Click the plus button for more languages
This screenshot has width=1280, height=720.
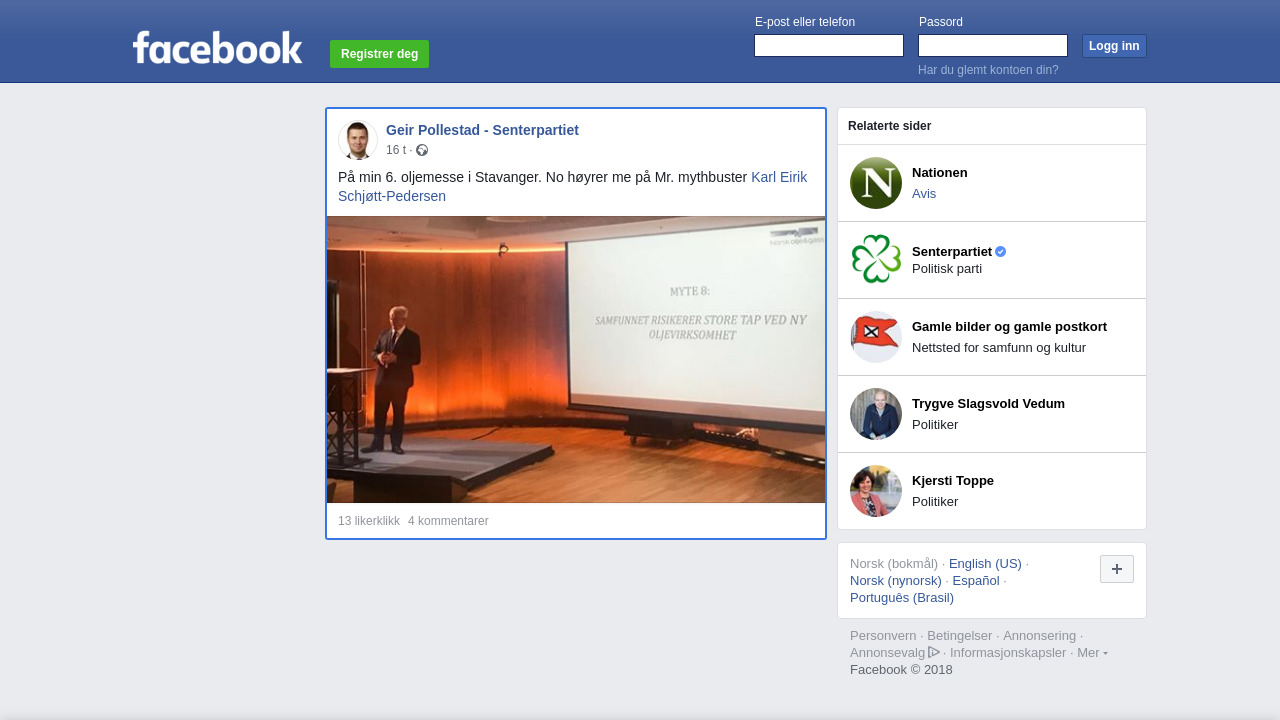tap(1117, 569)
